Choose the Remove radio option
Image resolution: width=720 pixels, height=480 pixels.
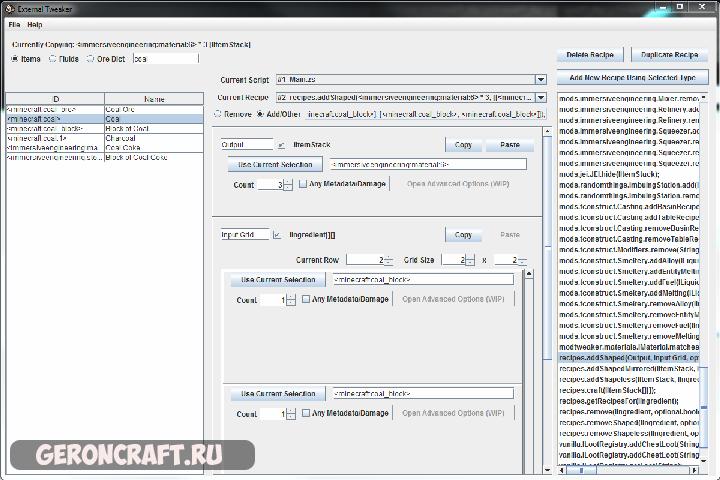pos(220,114)
